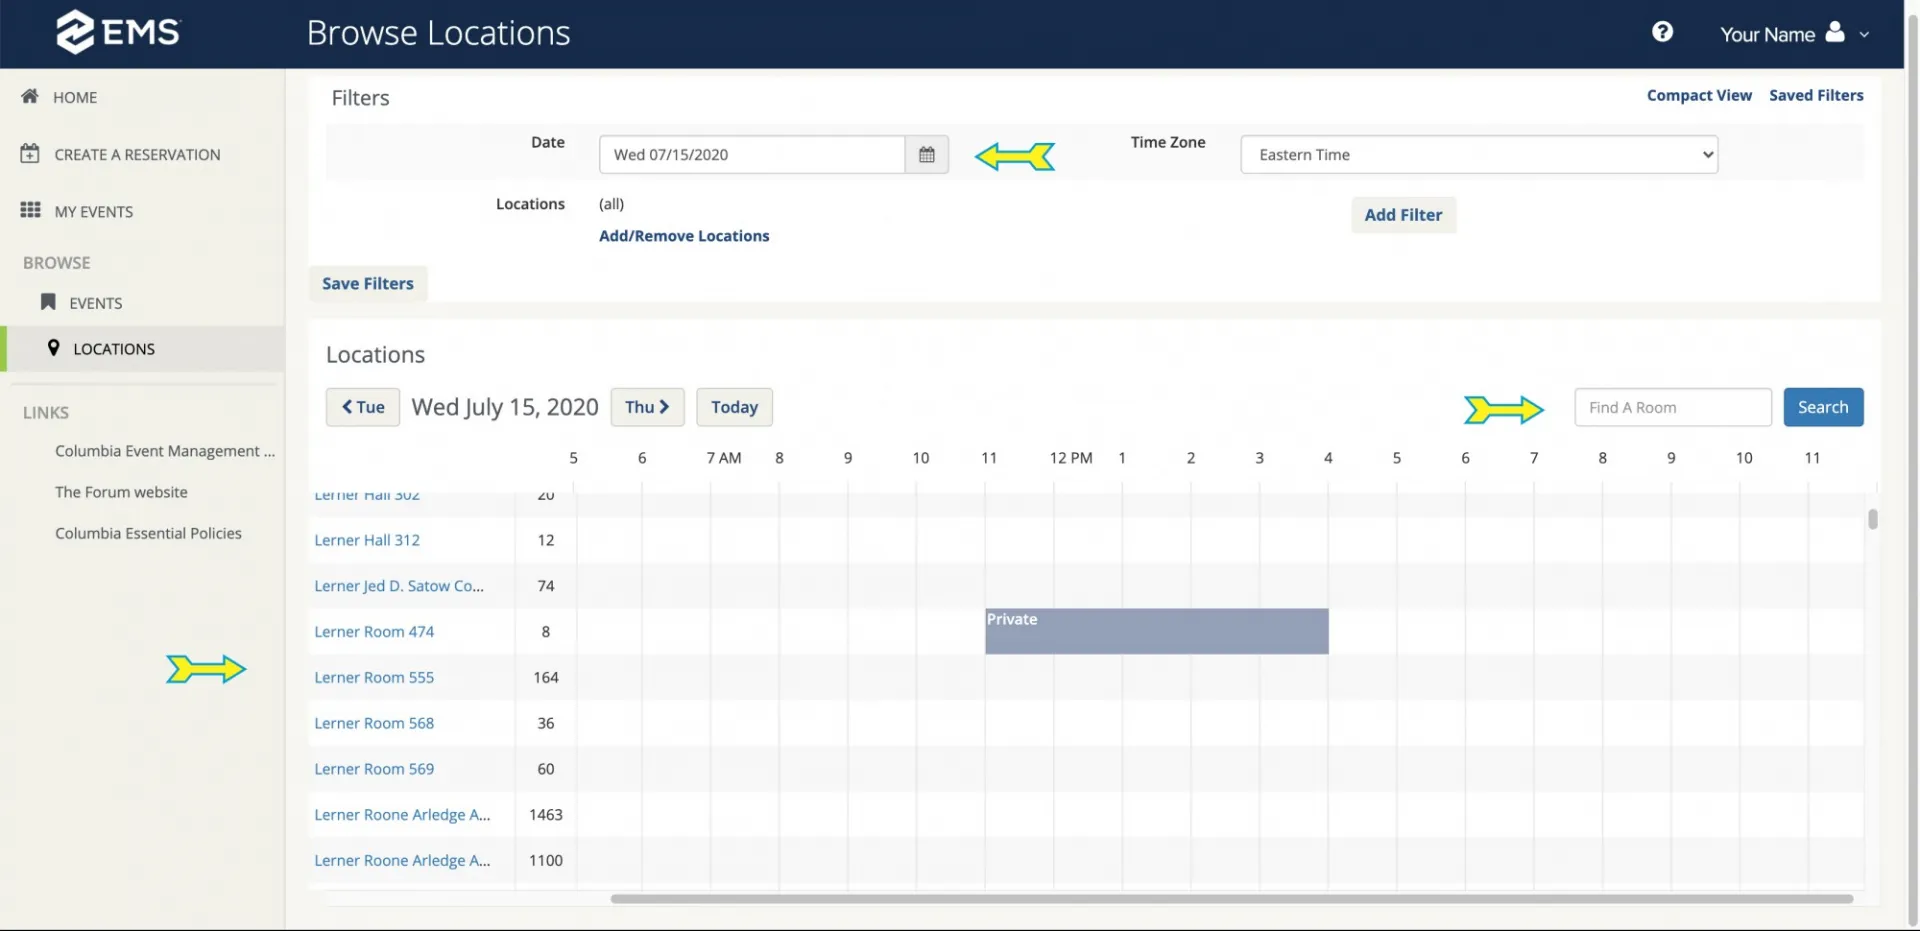Click the Wed July 15, 2020 date heading
The image size is (1920, 931).
click(x=505, y=407)
